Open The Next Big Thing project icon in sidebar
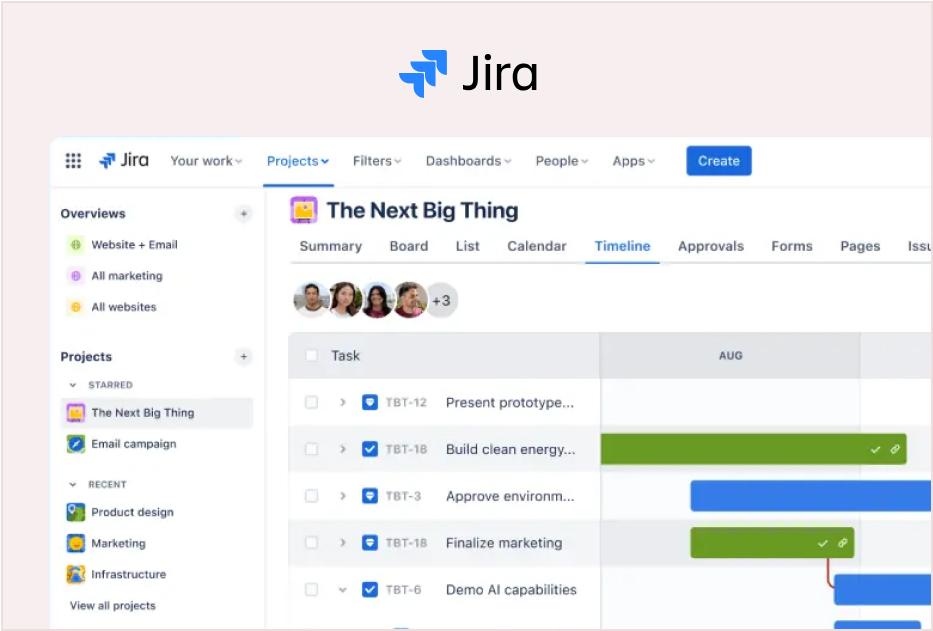 (75, 412)
